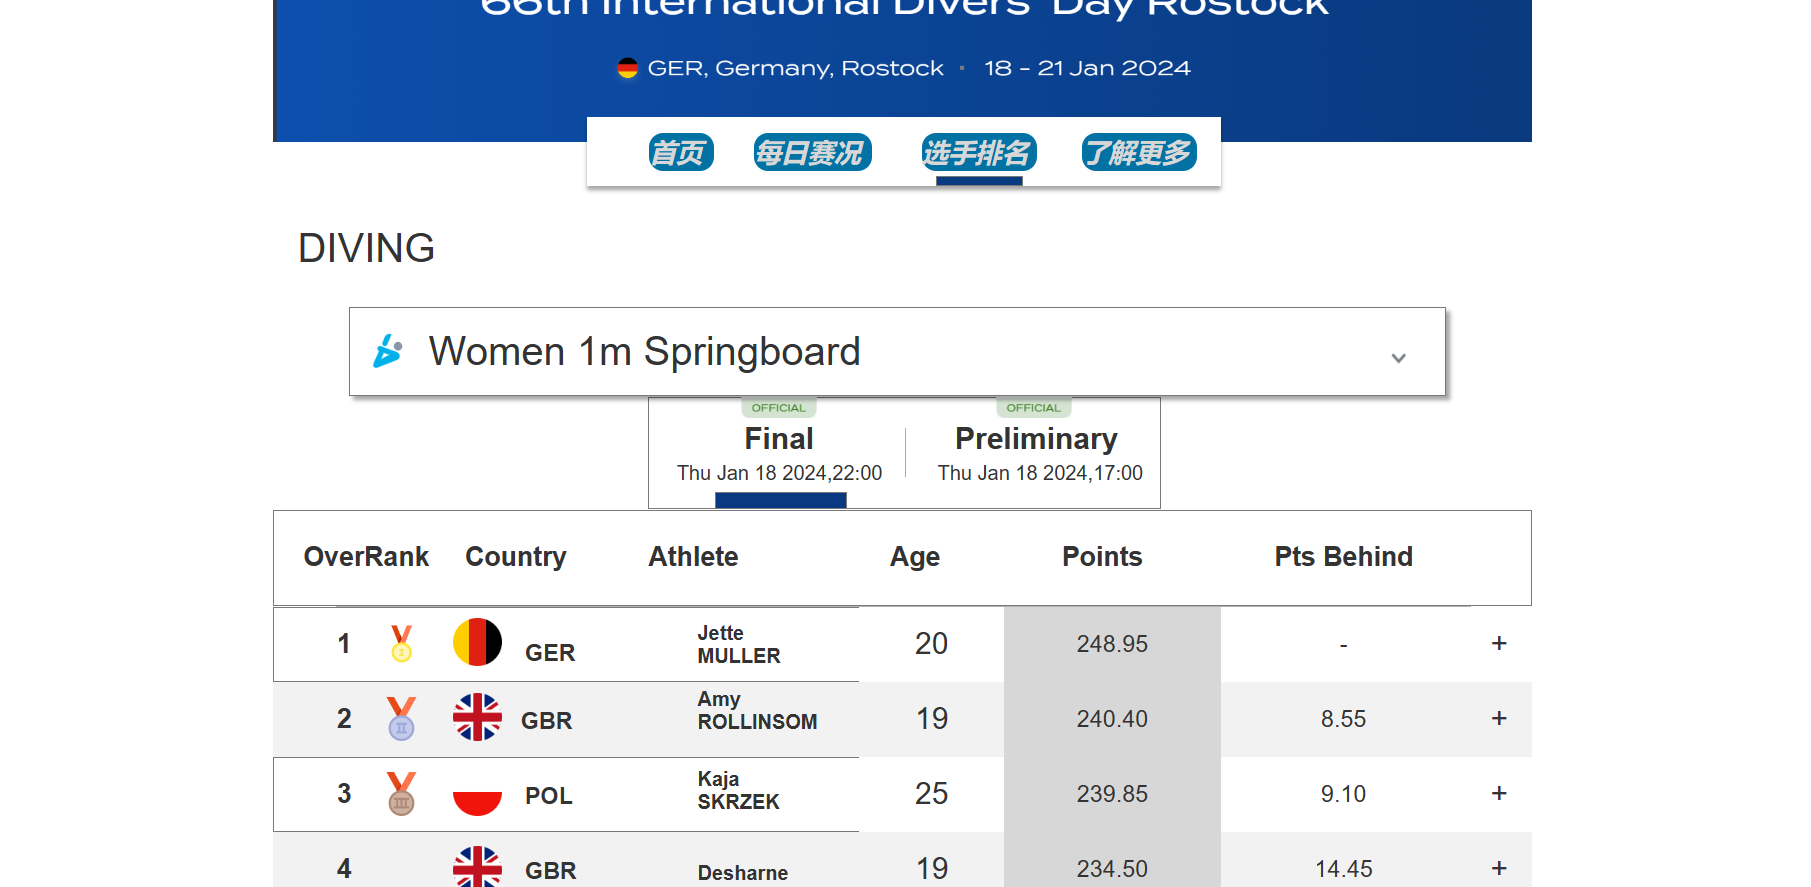Click the 选手排名 athlete ranking tab

pyautogui.click(x=978, y=153)
